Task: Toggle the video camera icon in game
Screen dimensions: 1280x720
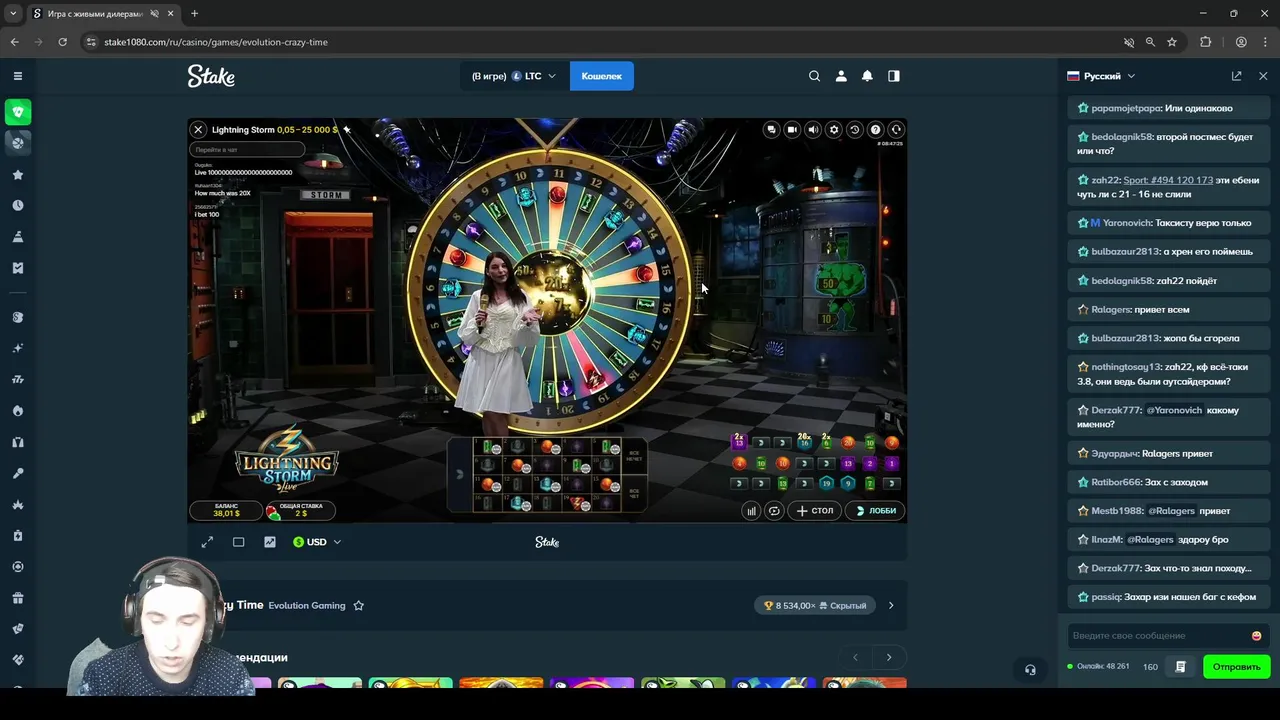Action: tap(792, 129)
